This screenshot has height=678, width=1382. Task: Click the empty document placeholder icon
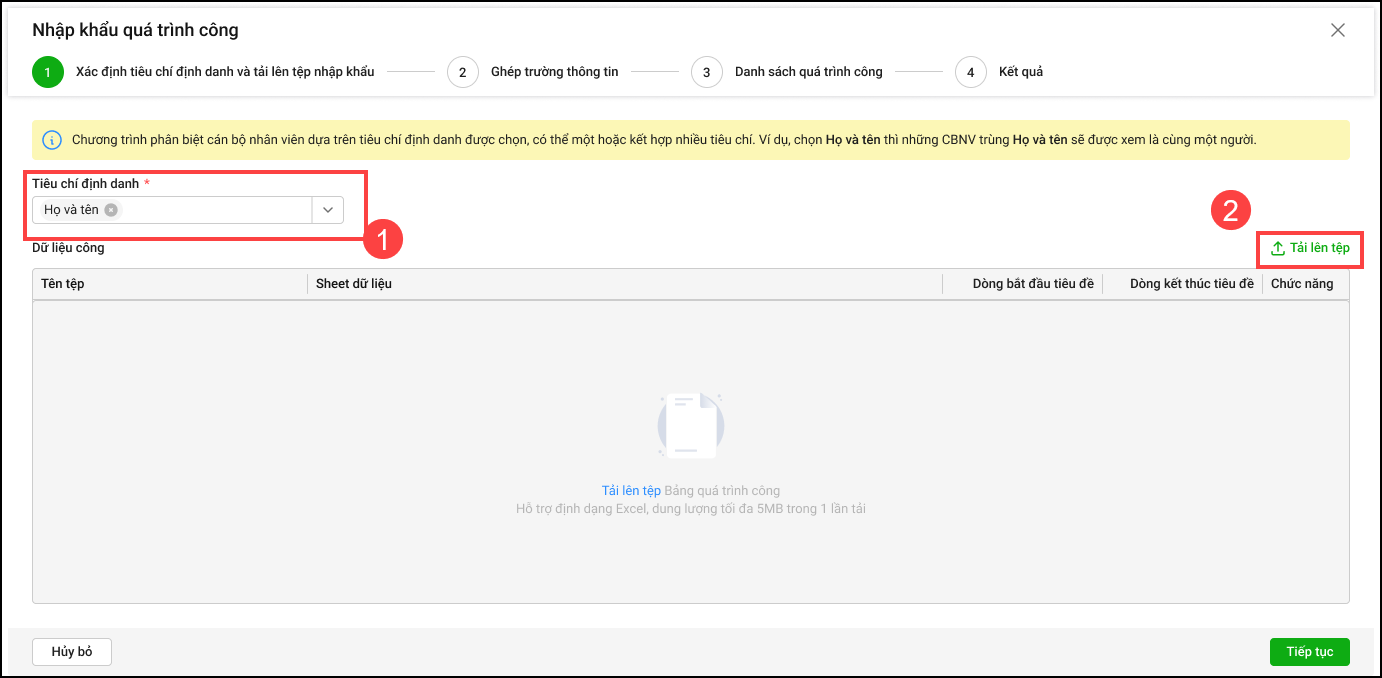pyautogui.click(x=690, y=426)
